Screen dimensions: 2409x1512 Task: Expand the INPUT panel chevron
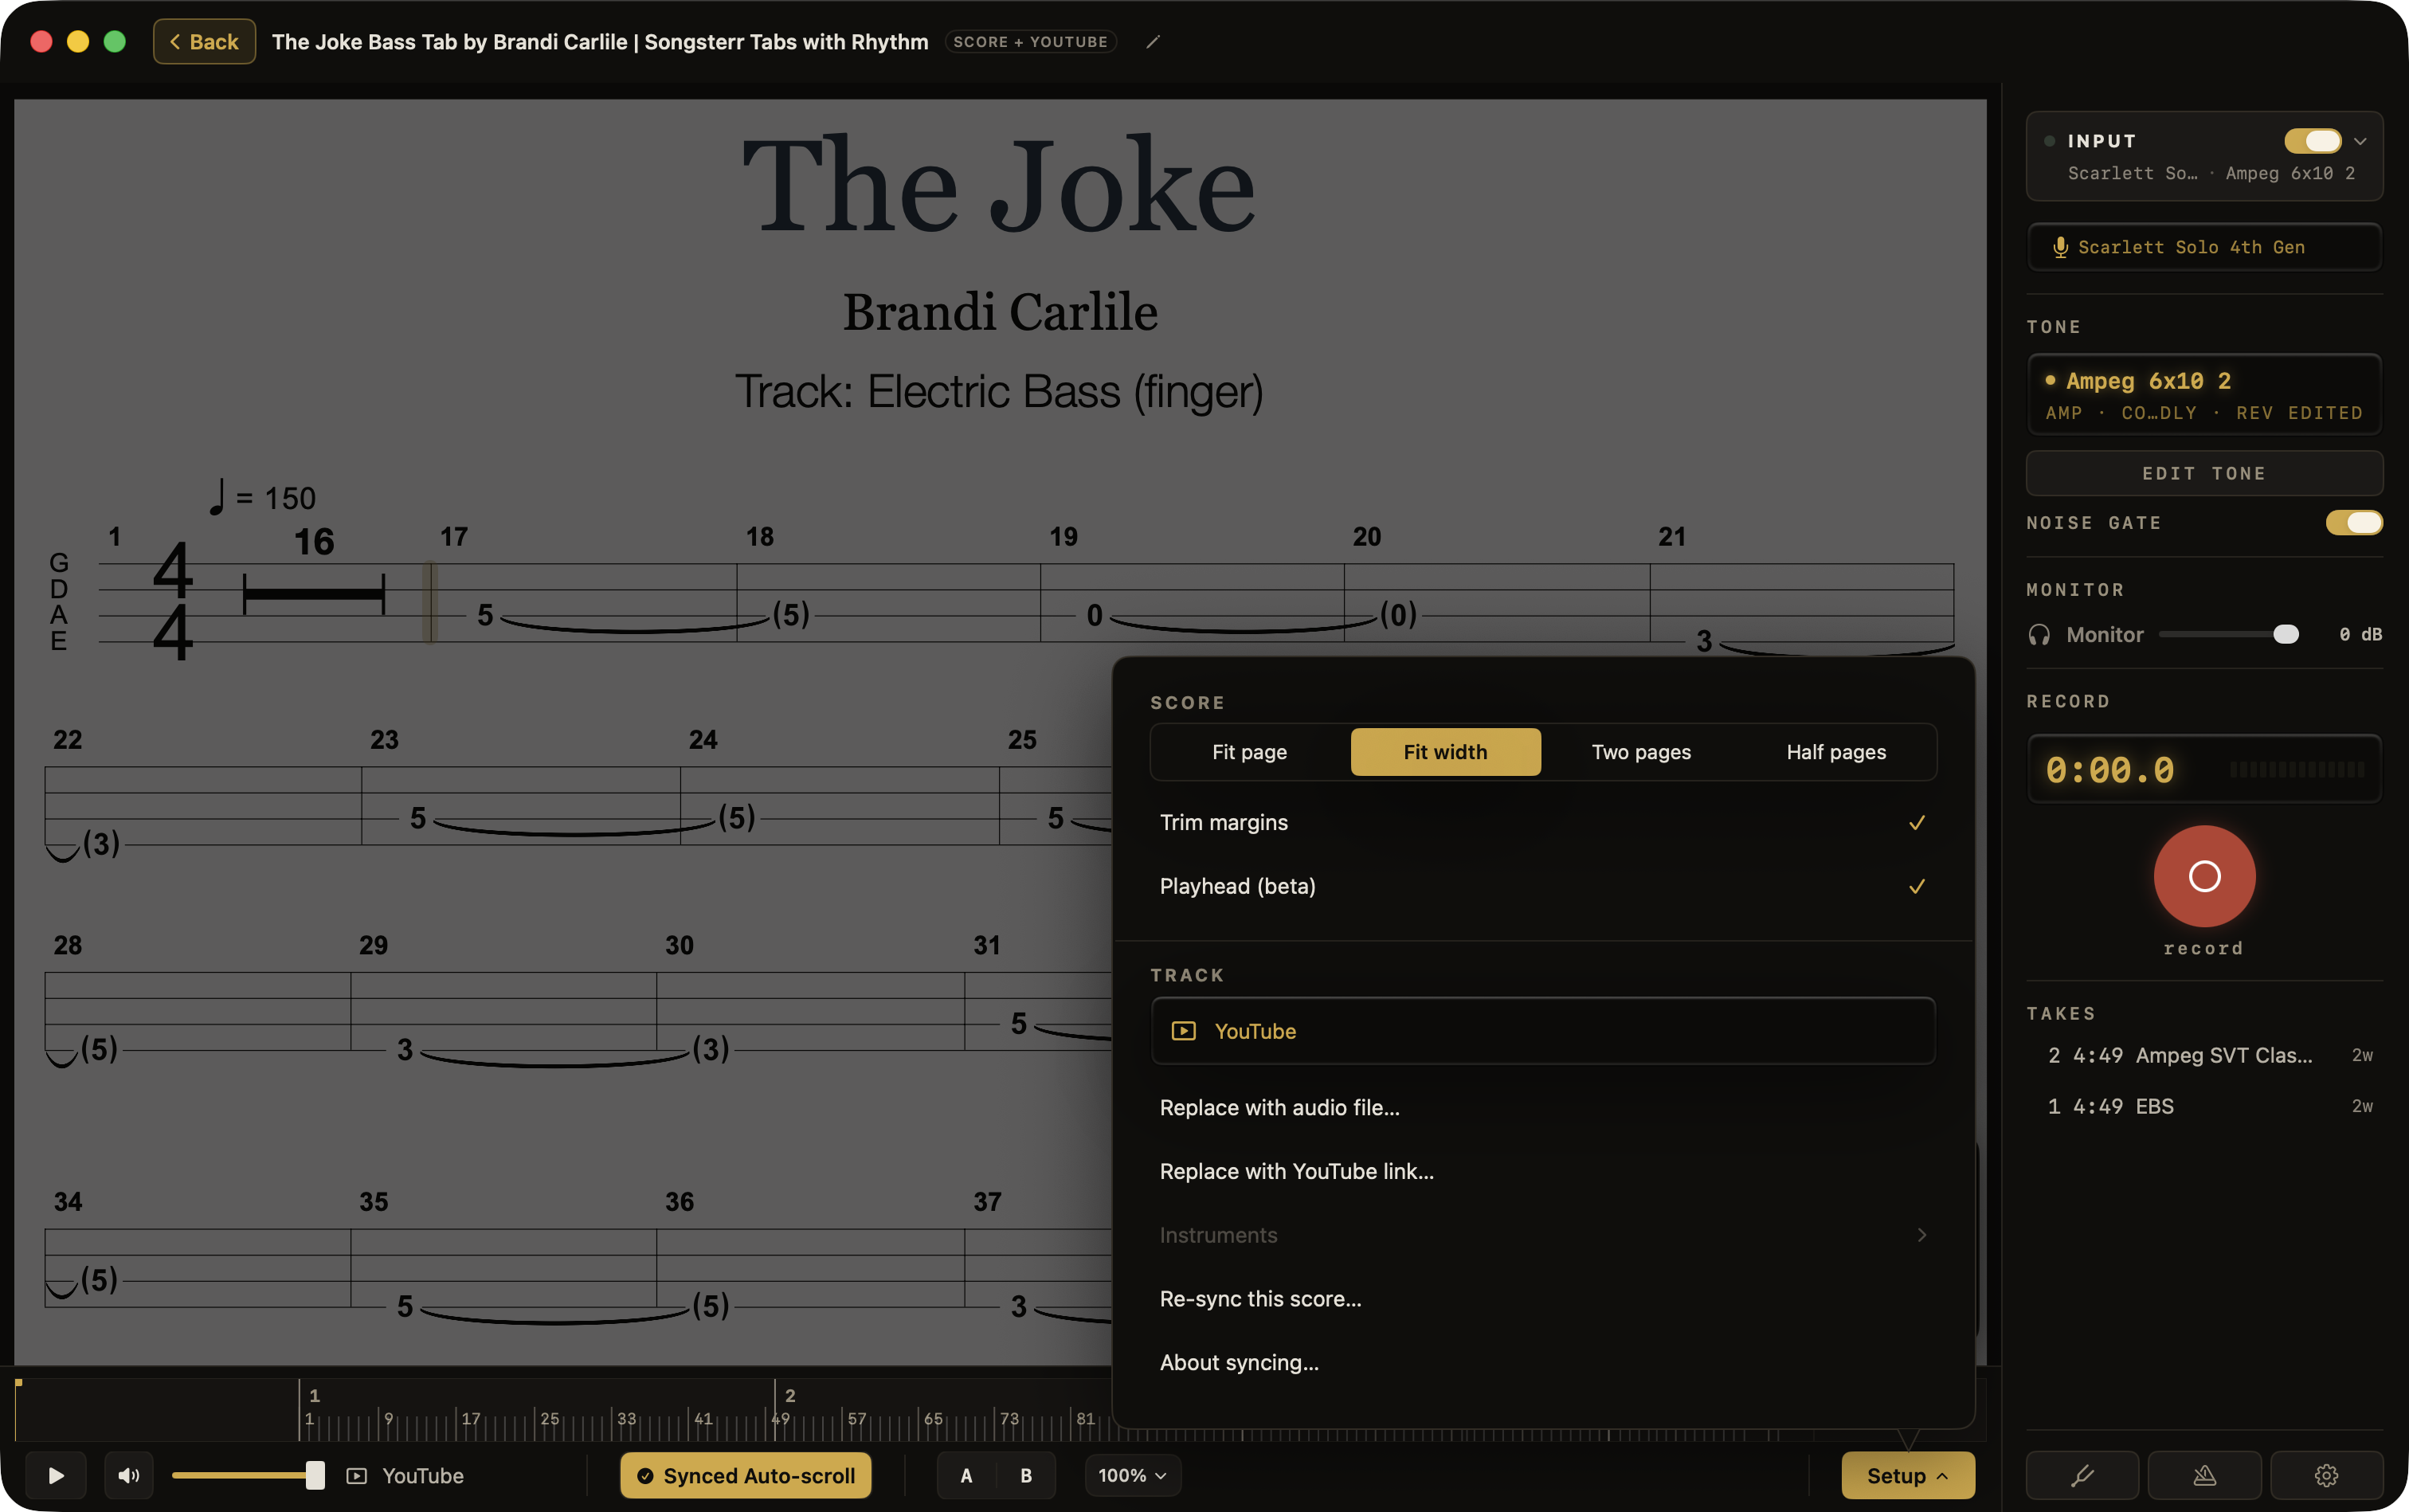tap(2360, 141)
